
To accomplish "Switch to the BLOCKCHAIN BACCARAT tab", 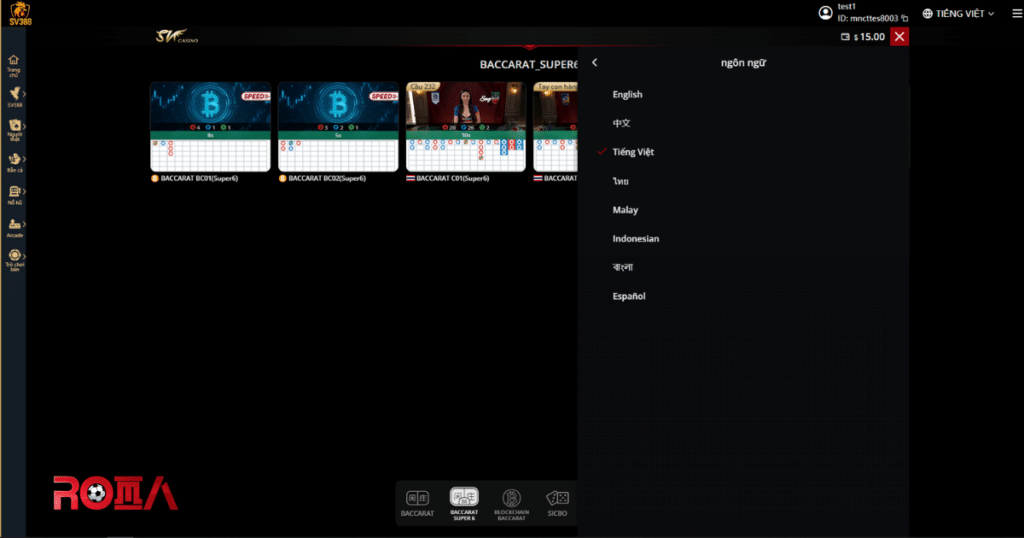I will click(511, 504).
